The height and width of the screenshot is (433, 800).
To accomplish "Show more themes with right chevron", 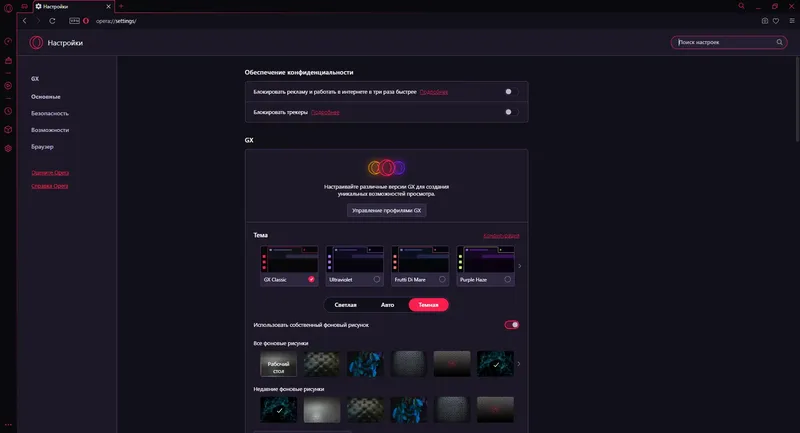I will 519,266.
